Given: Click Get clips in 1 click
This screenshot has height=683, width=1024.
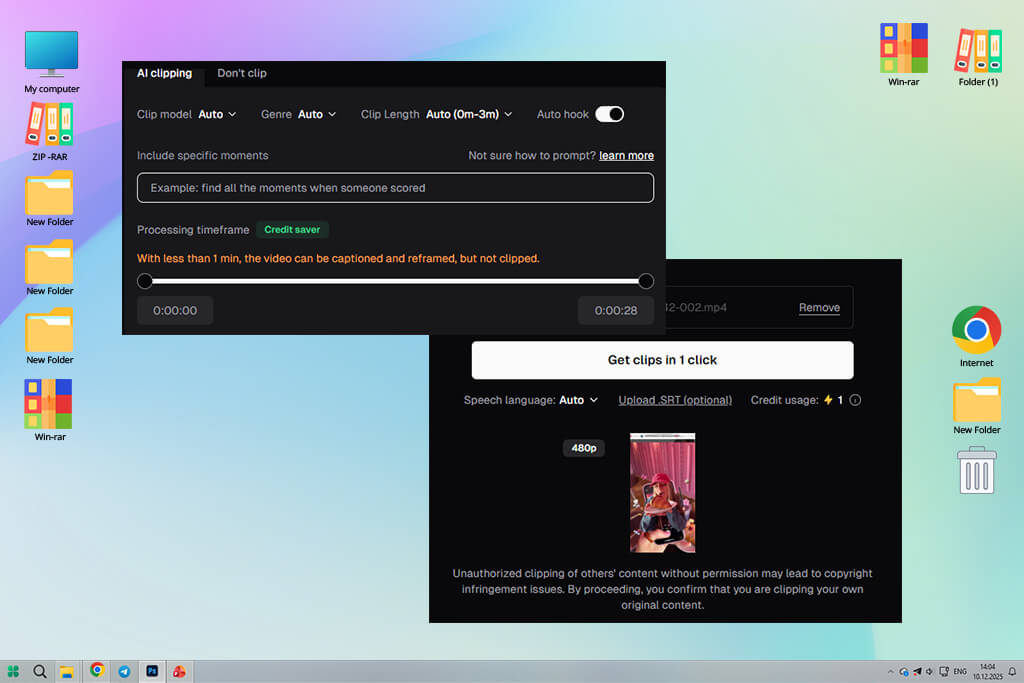Looking at the screenshot, I should click(662, 360).
